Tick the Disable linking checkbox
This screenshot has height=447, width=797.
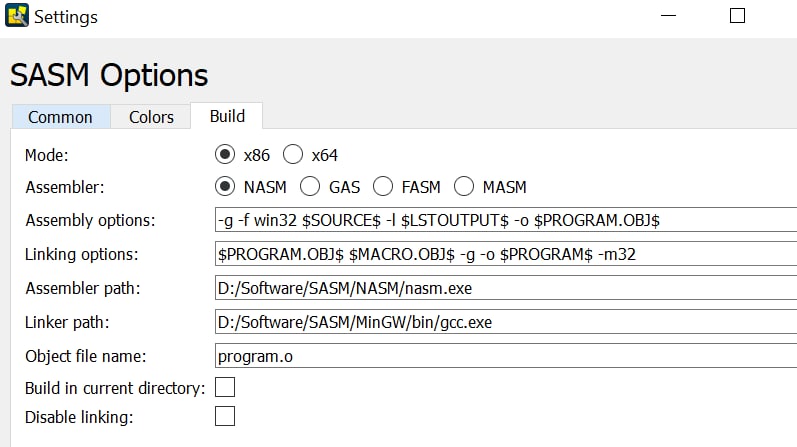point(225,416)
